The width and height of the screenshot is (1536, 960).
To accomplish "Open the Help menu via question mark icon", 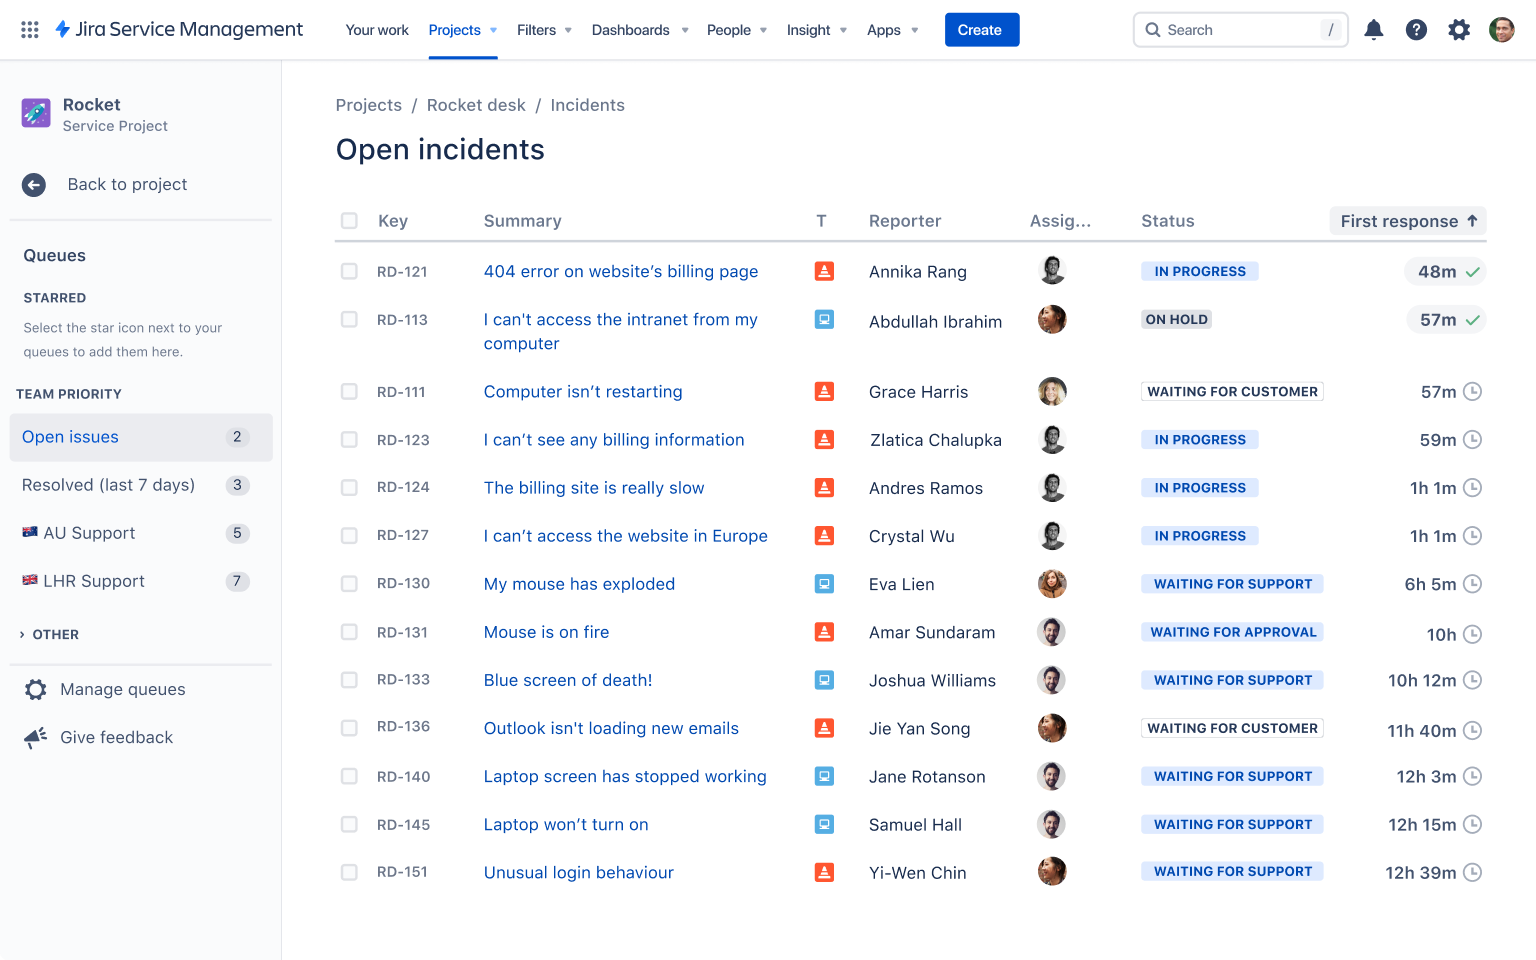I will click(1416, 30).
